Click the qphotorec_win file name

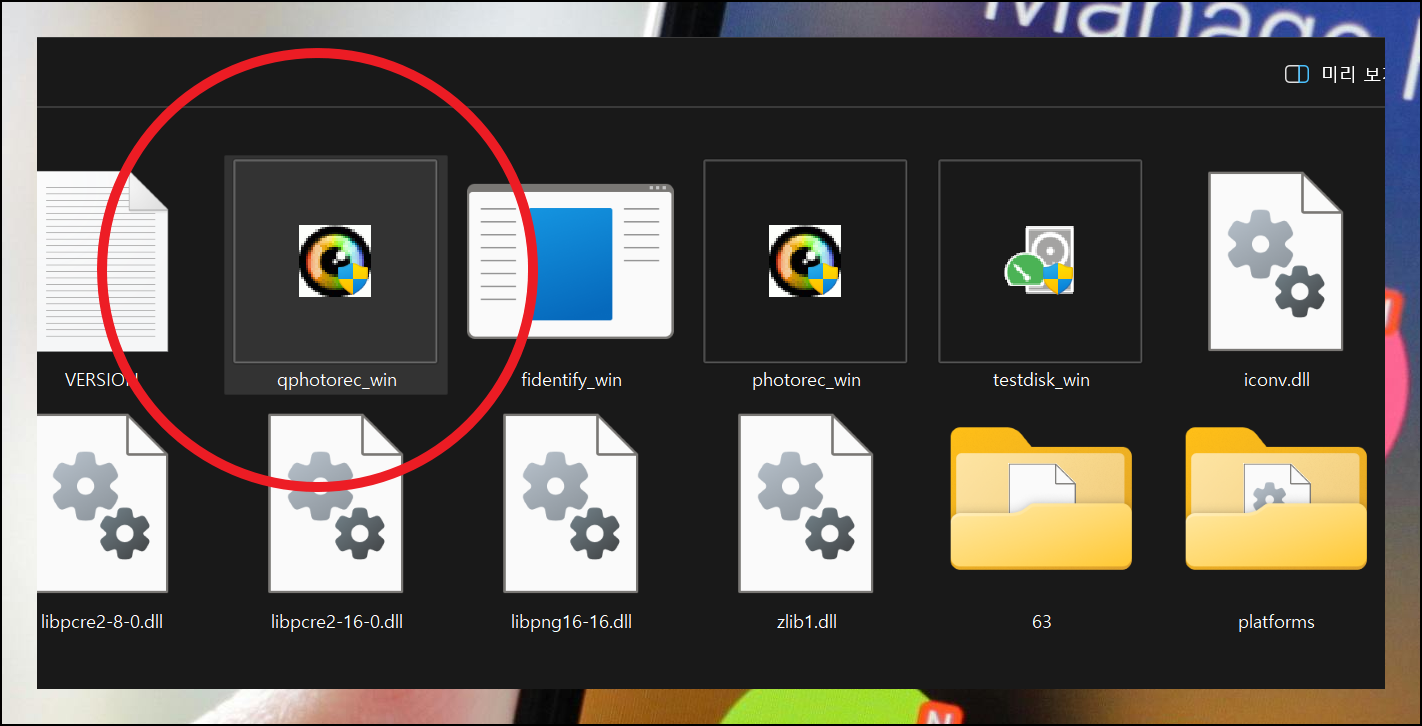pos(337,380)
